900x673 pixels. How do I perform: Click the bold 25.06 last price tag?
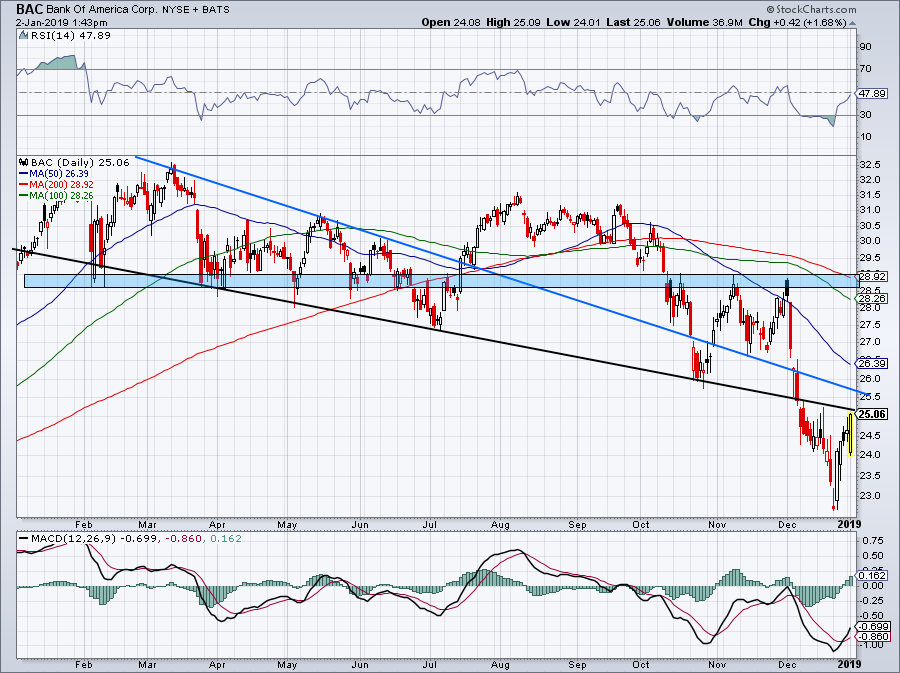pyautogui.click(x=872, y=414)
